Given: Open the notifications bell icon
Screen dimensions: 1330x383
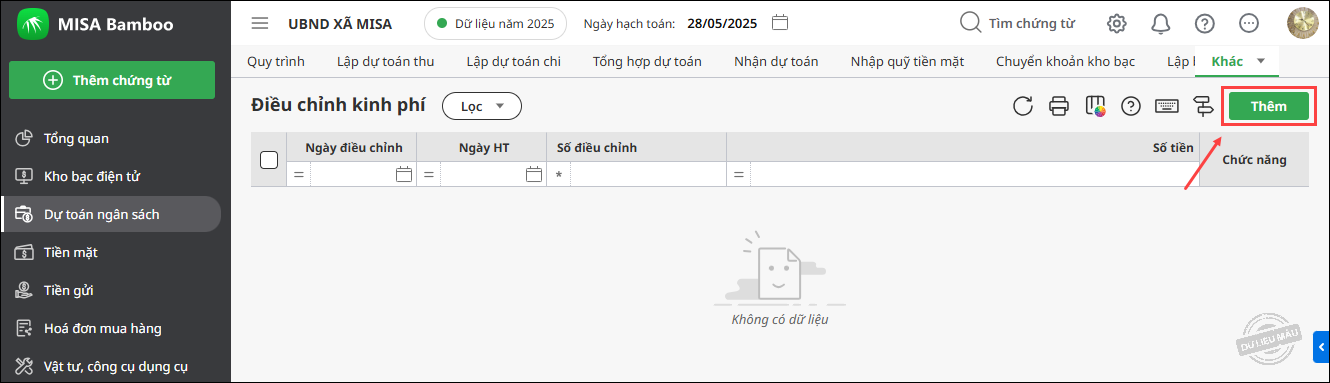Looking at the screenshot, I should pyautogui.click(x=1161, y=23).
